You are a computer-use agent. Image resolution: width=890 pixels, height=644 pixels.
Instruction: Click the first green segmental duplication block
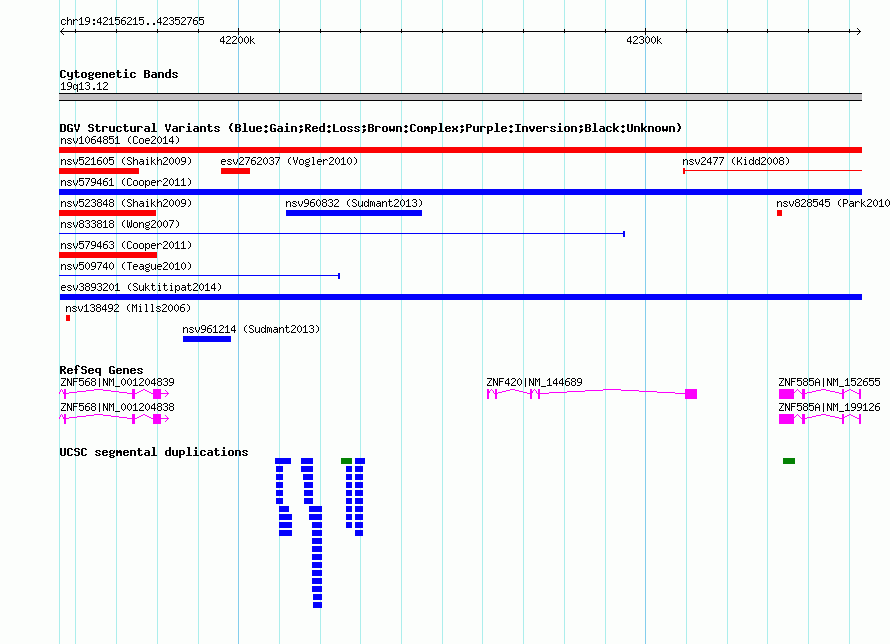[346, 461]
